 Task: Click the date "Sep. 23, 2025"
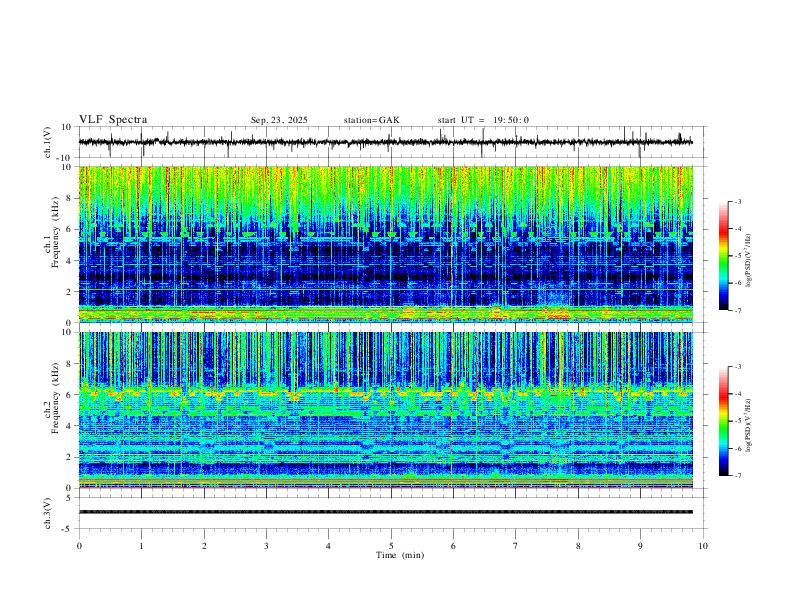click(x=279, y=120)
